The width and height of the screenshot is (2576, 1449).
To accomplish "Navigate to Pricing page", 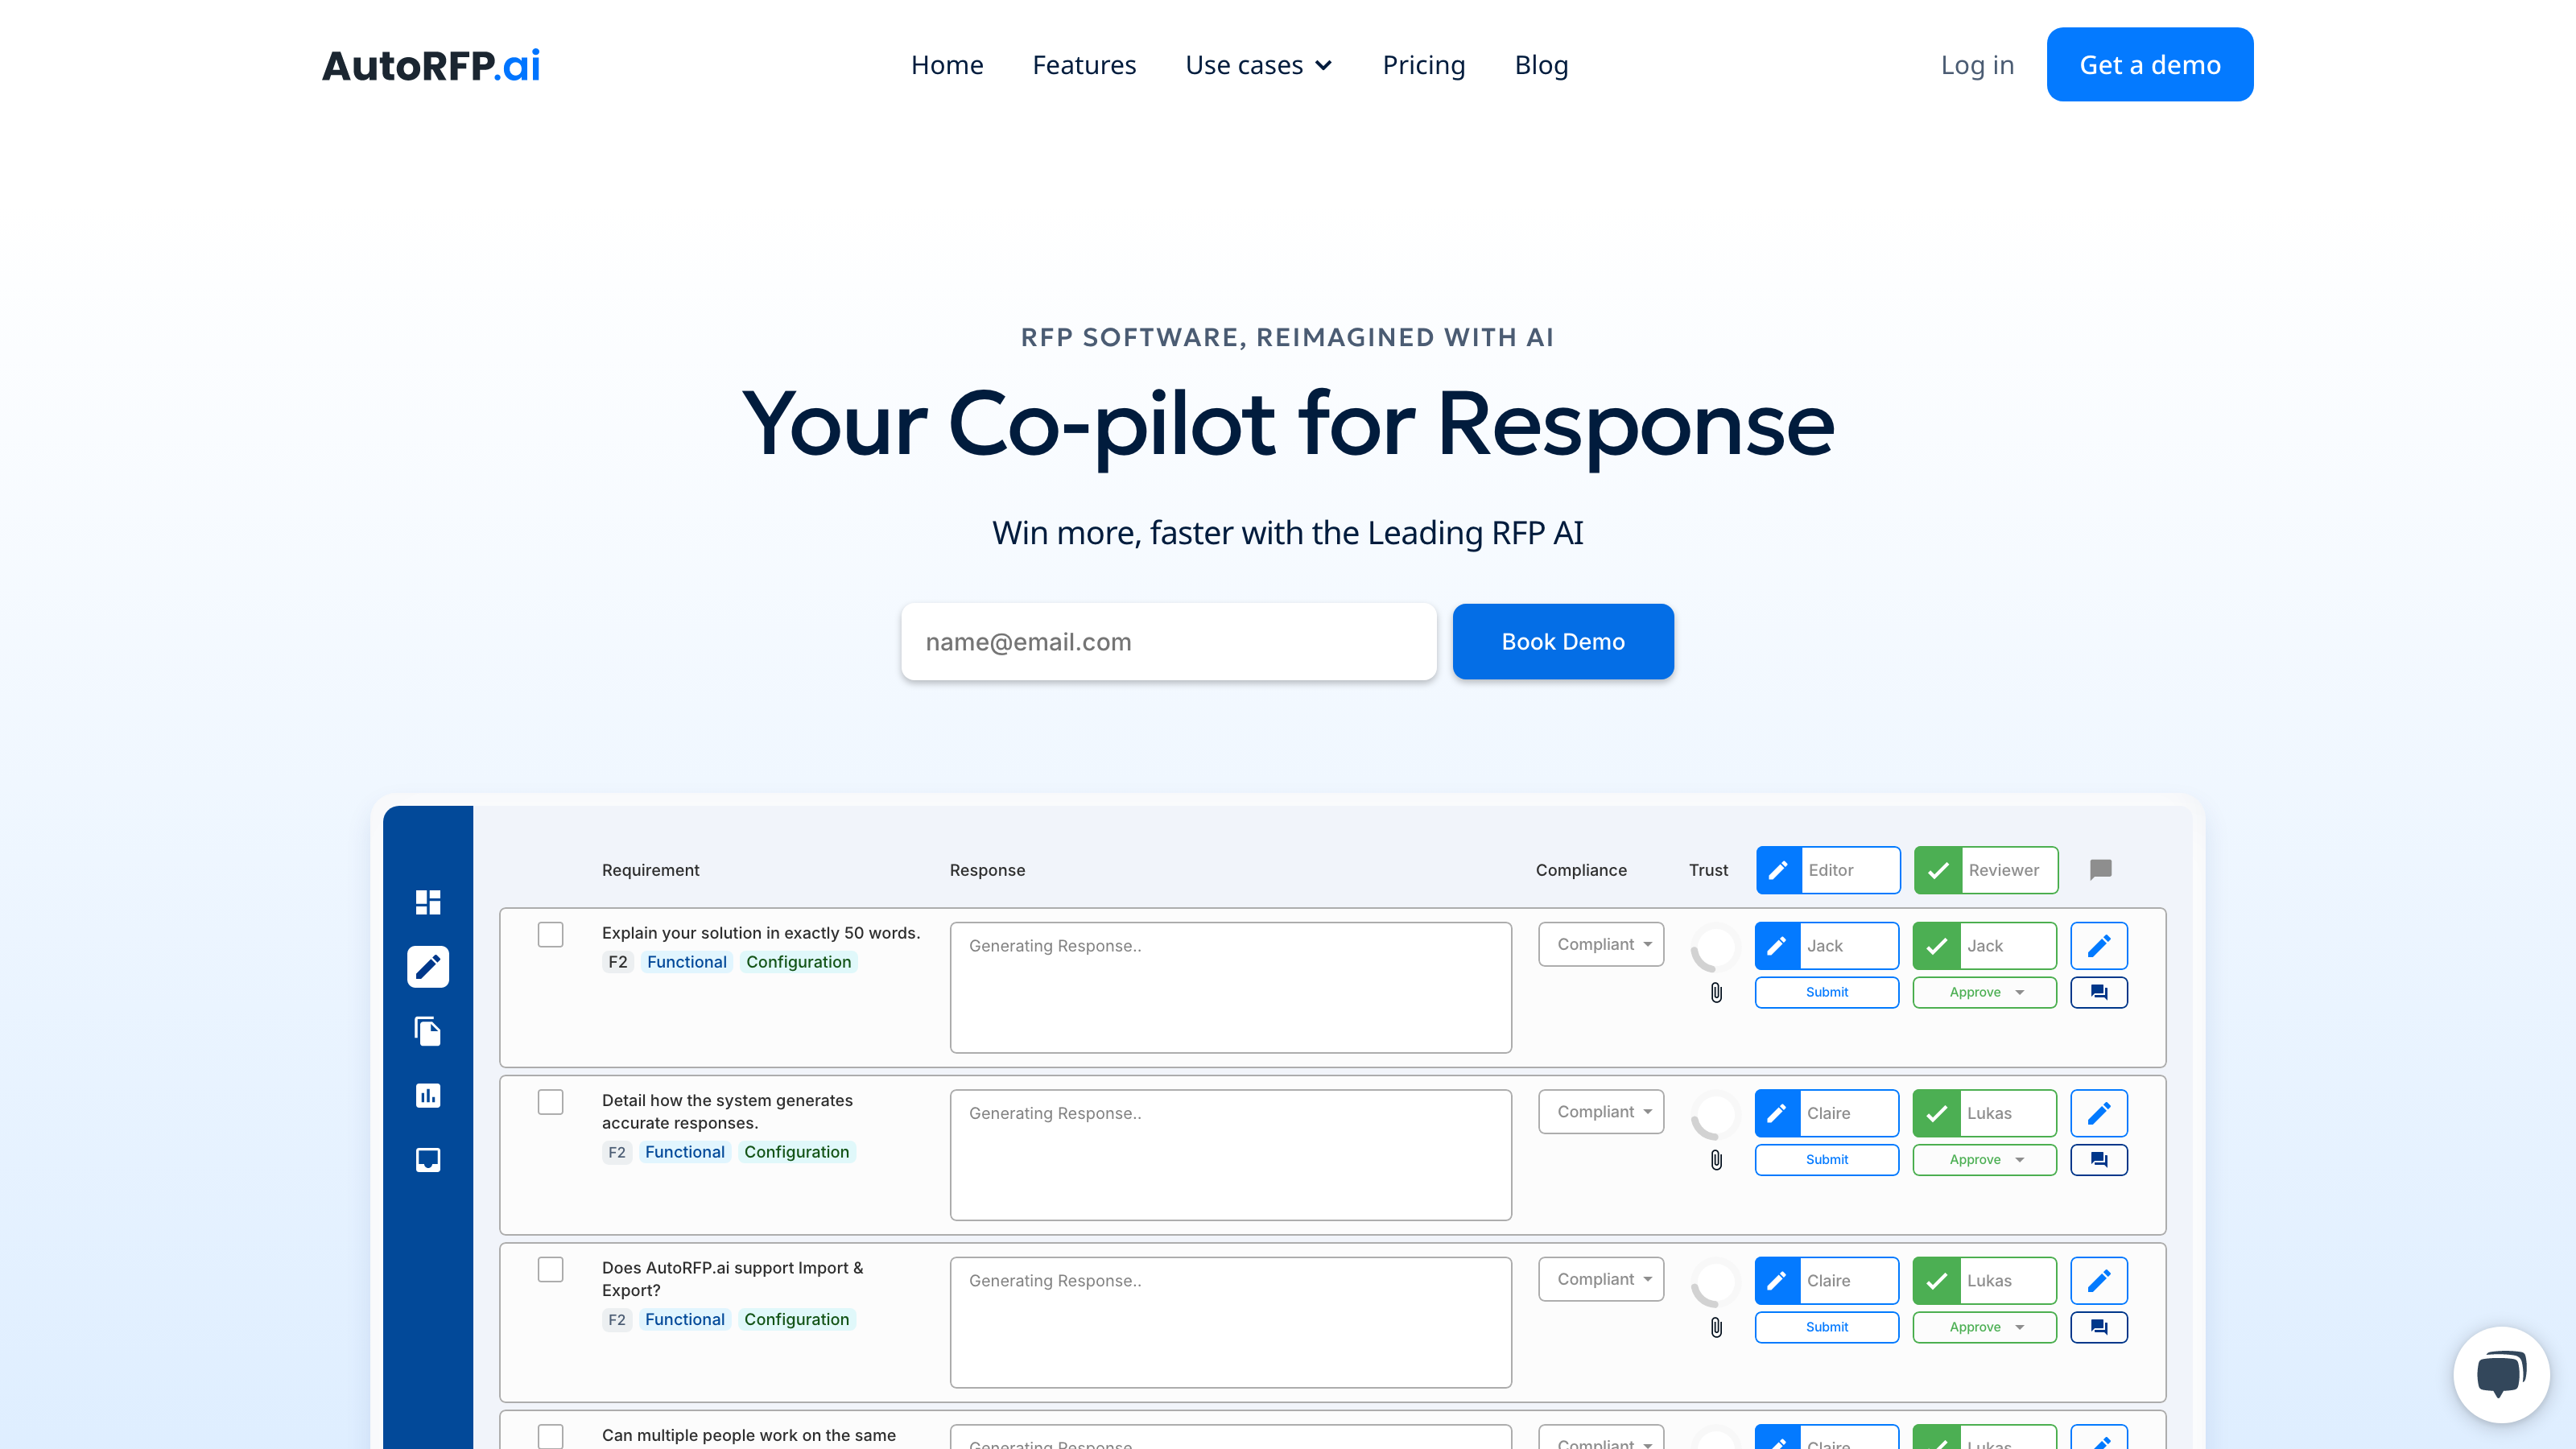I will click(x=1424, y=64).
